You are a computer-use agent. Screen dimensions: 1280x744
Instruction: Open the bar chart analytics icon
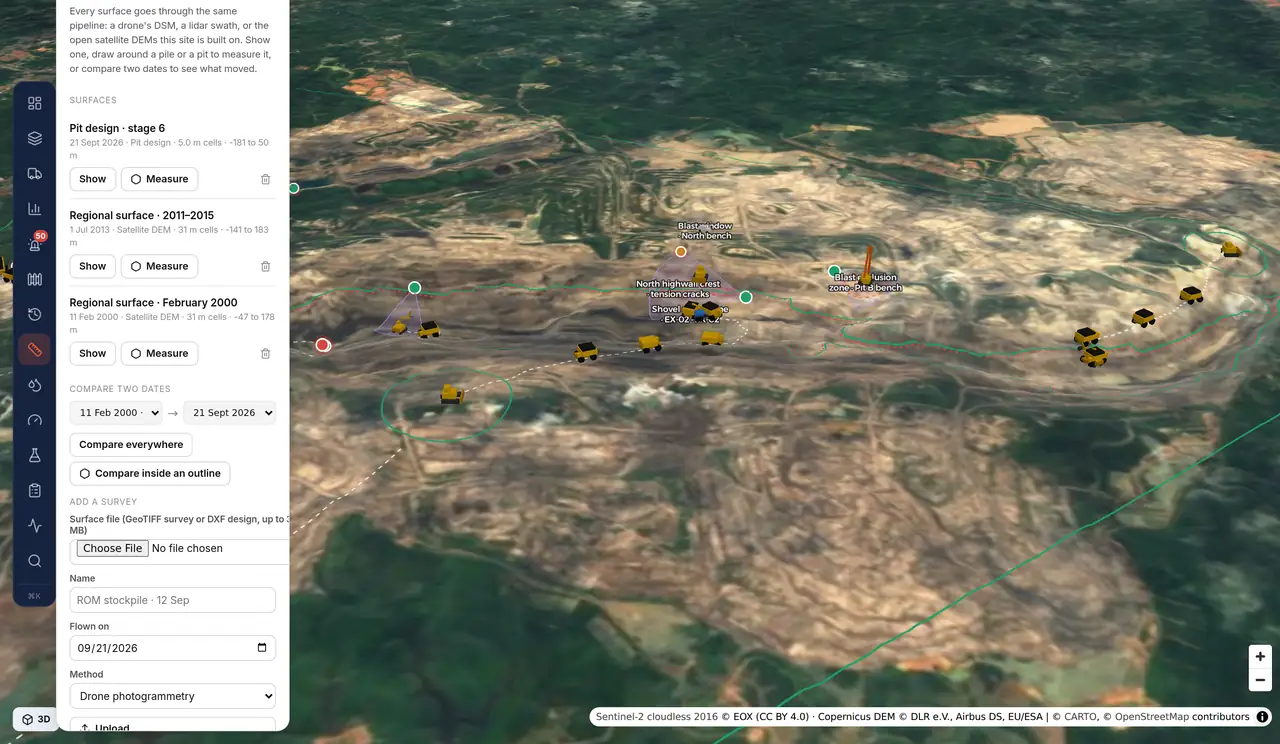pos(35,209)
